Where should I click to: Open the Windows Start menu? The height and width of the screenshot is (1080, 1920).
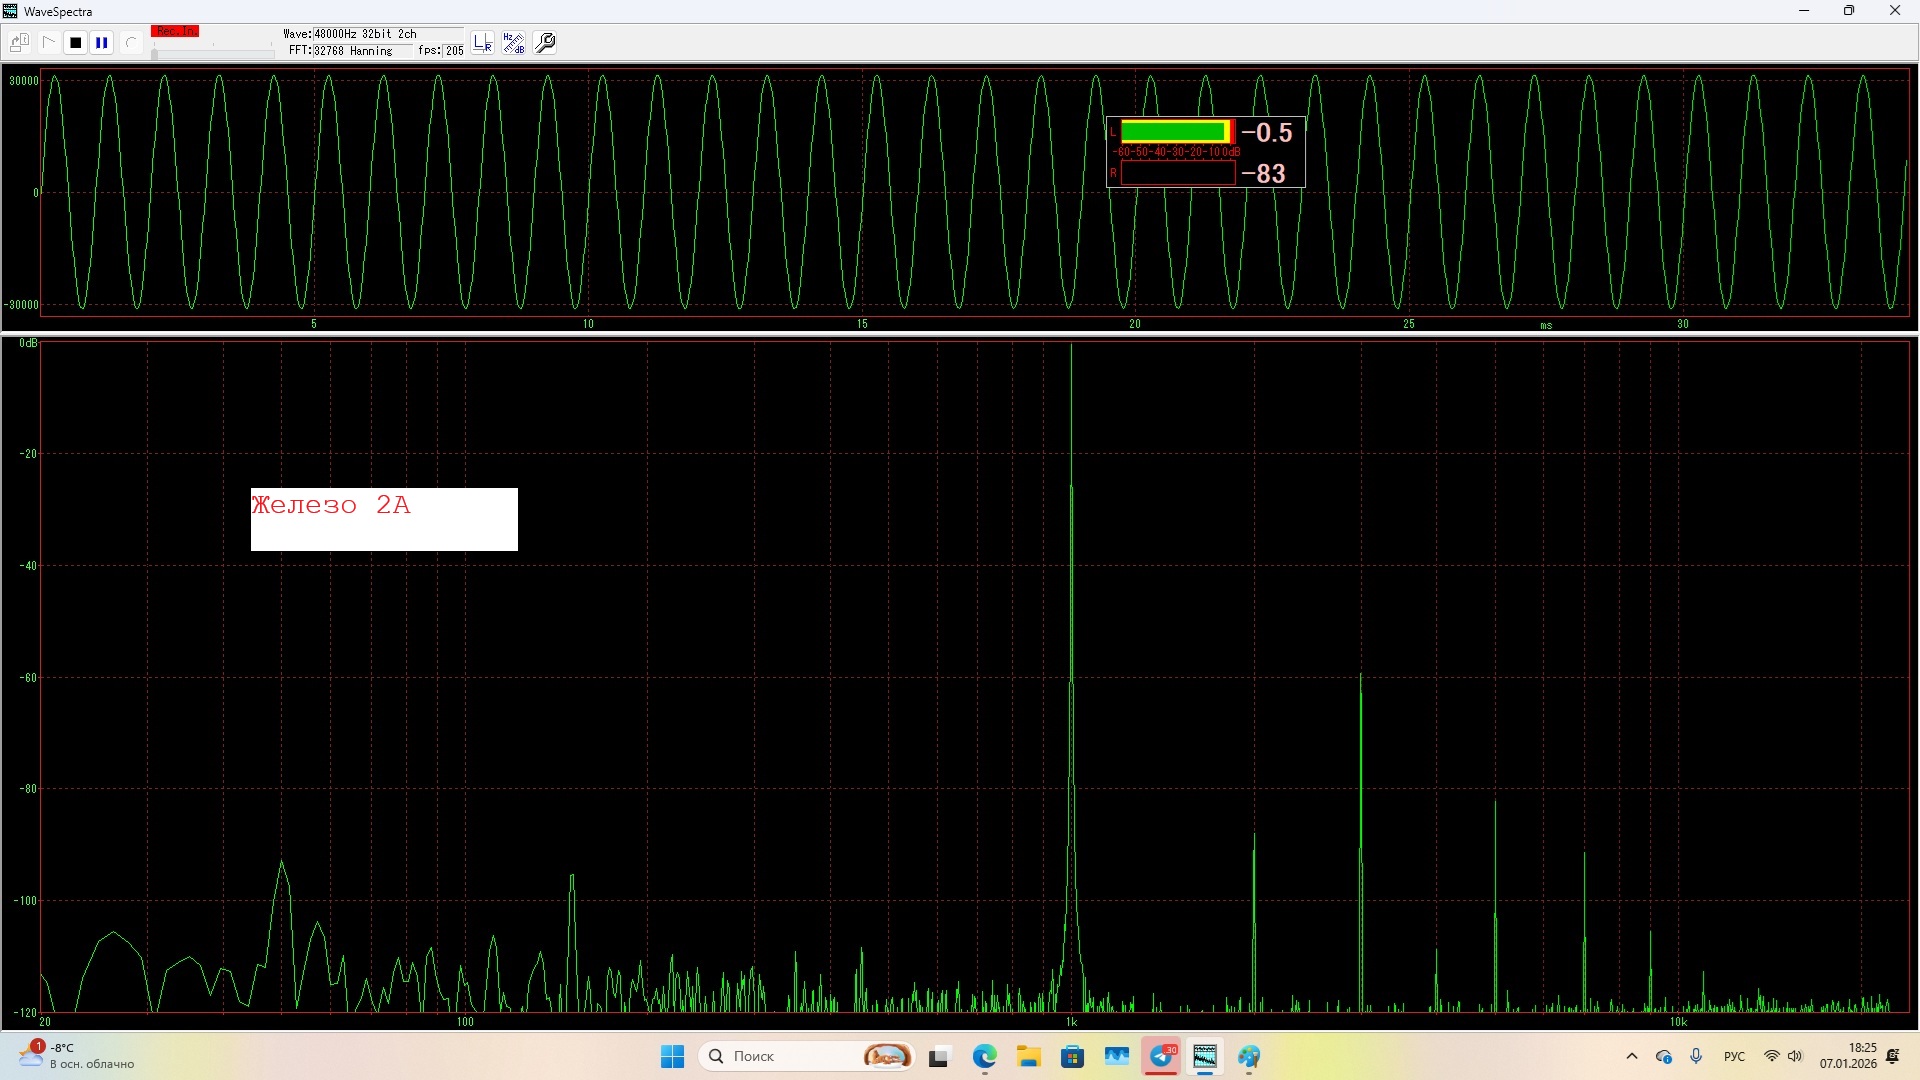pyautogui.click(x=672, y=1056)
